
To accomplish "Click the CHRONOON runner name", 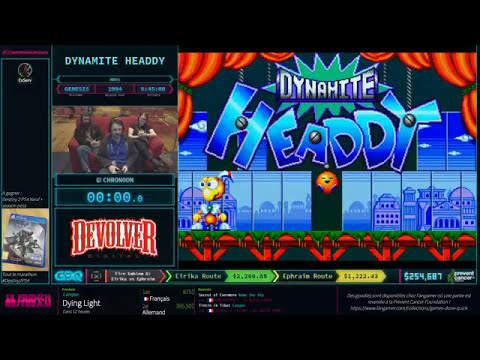I will point(118,180).
